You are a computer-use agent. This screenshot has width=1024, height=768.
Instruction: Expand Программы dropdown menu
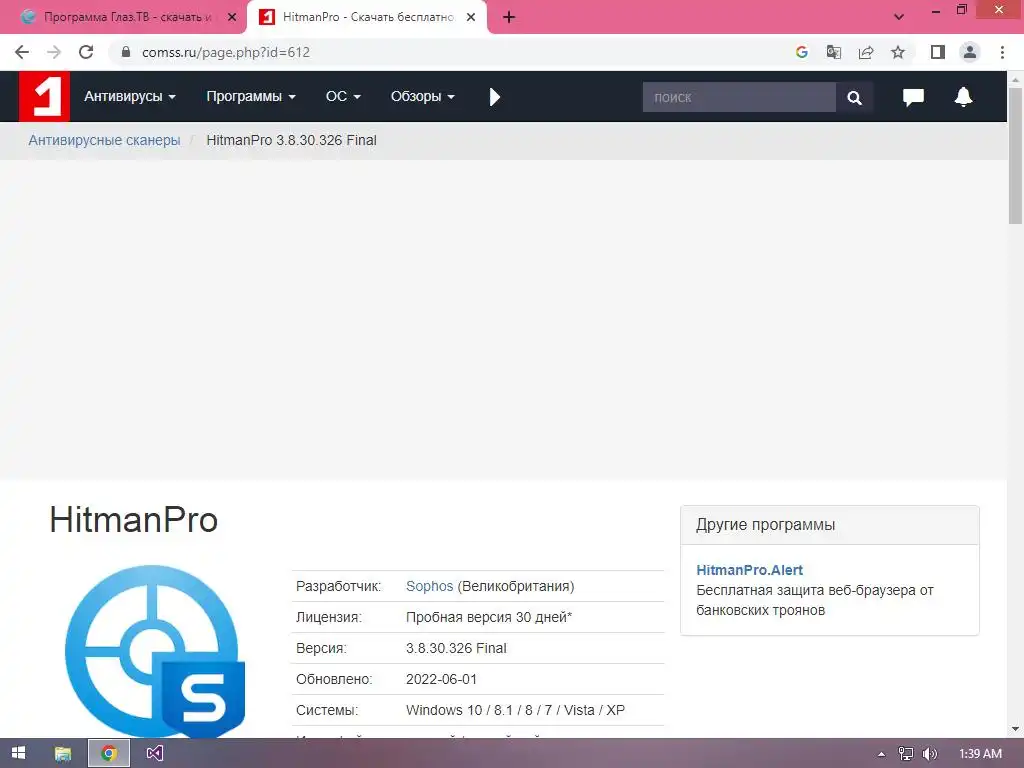coord(251,97)
